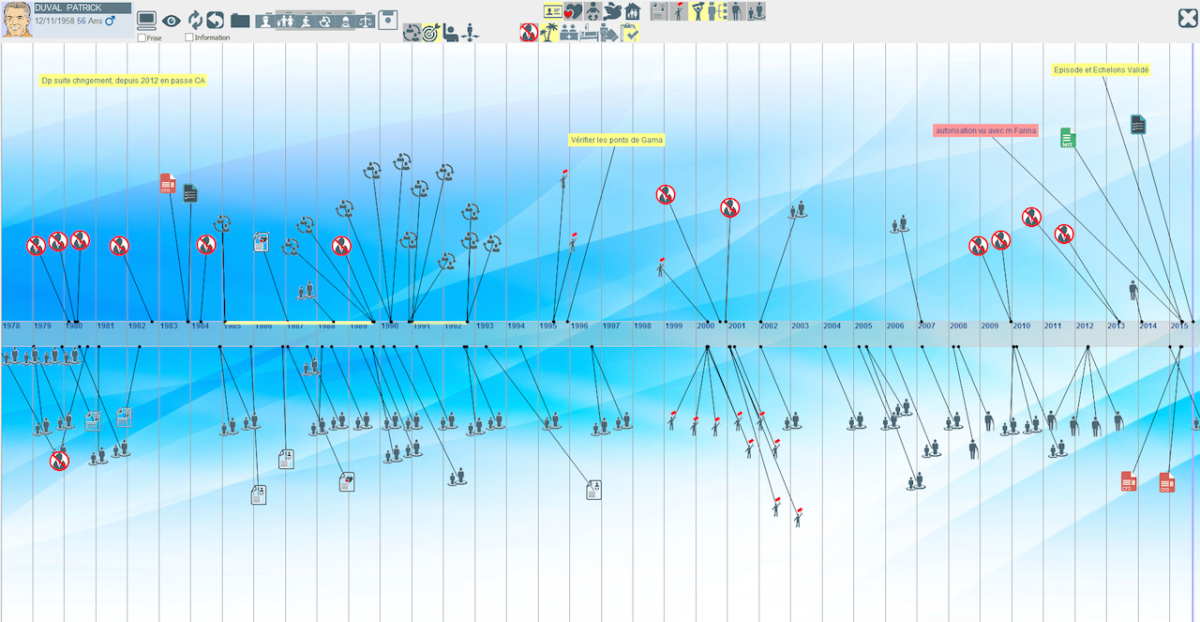Viewport: 1200px width, 622px height.
Task: Click the house with family icon
Action: pyautogui.click(x=632, y=11)
